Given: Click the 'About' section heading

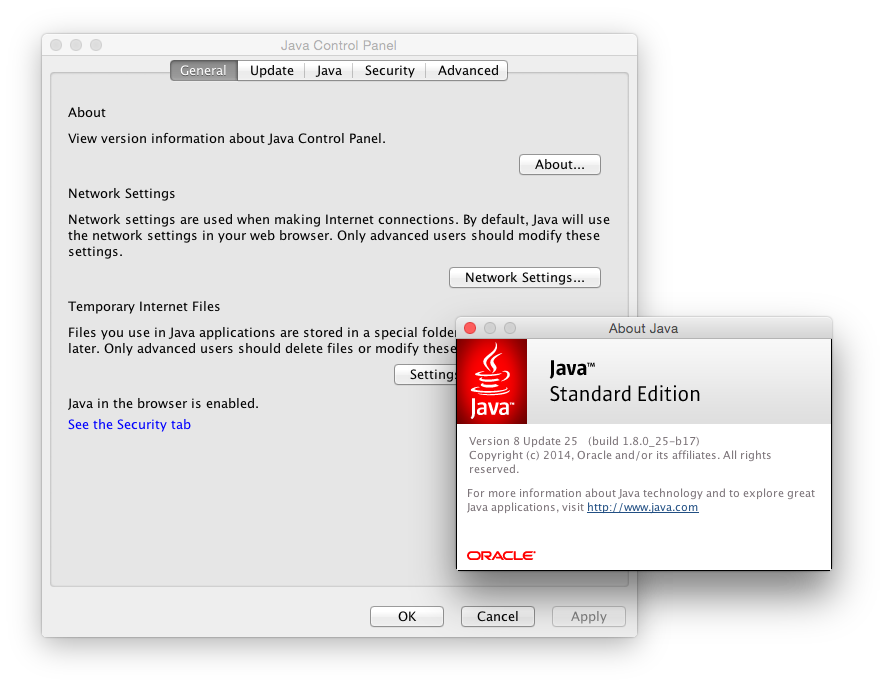Looking at the screenshot, I should [87, 112].
